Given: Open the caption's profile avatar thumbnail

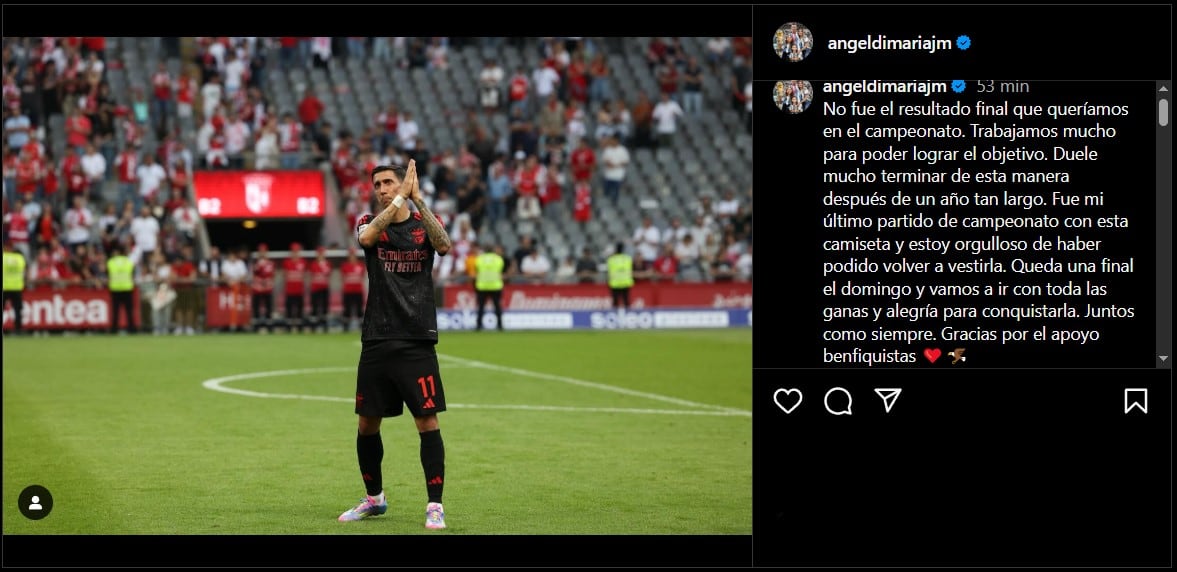Looking at the screenshot, I should (x=793, y=95).
